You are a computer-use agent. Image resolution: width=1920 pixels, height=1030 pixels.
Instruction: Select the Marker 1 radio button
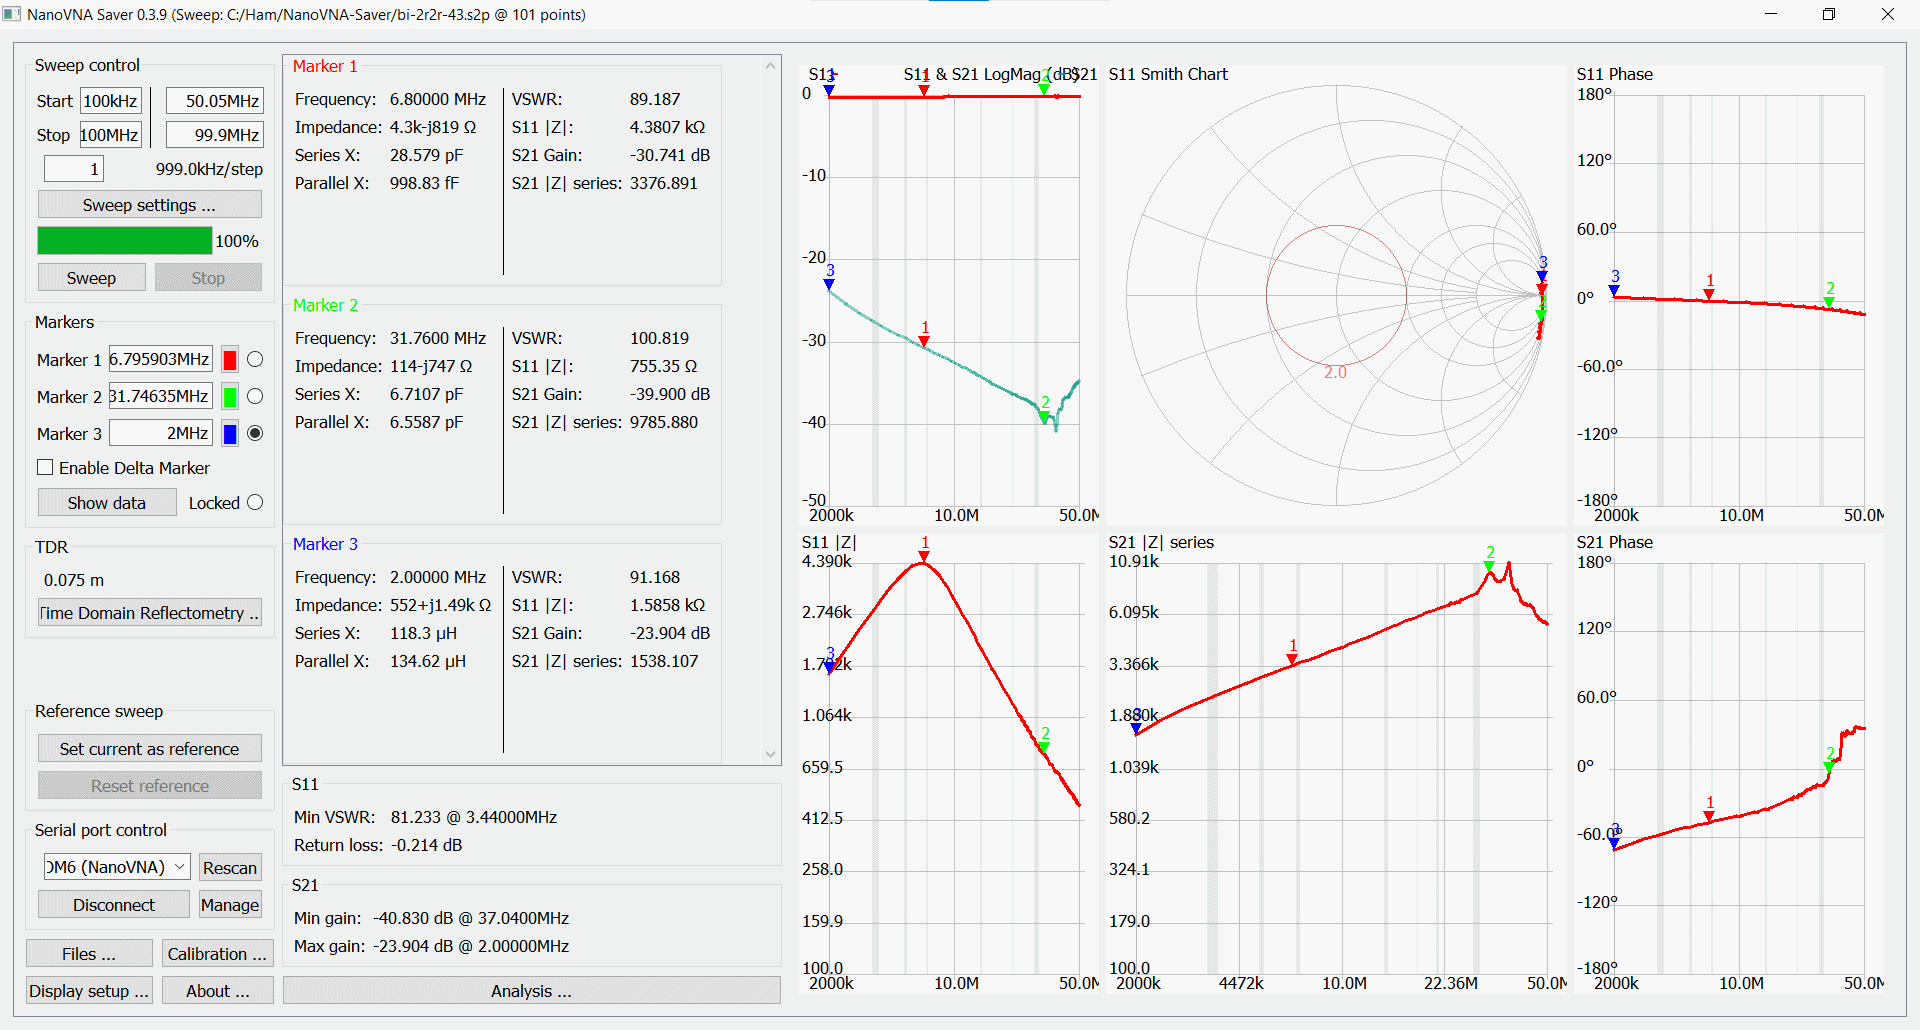[255, 359]
